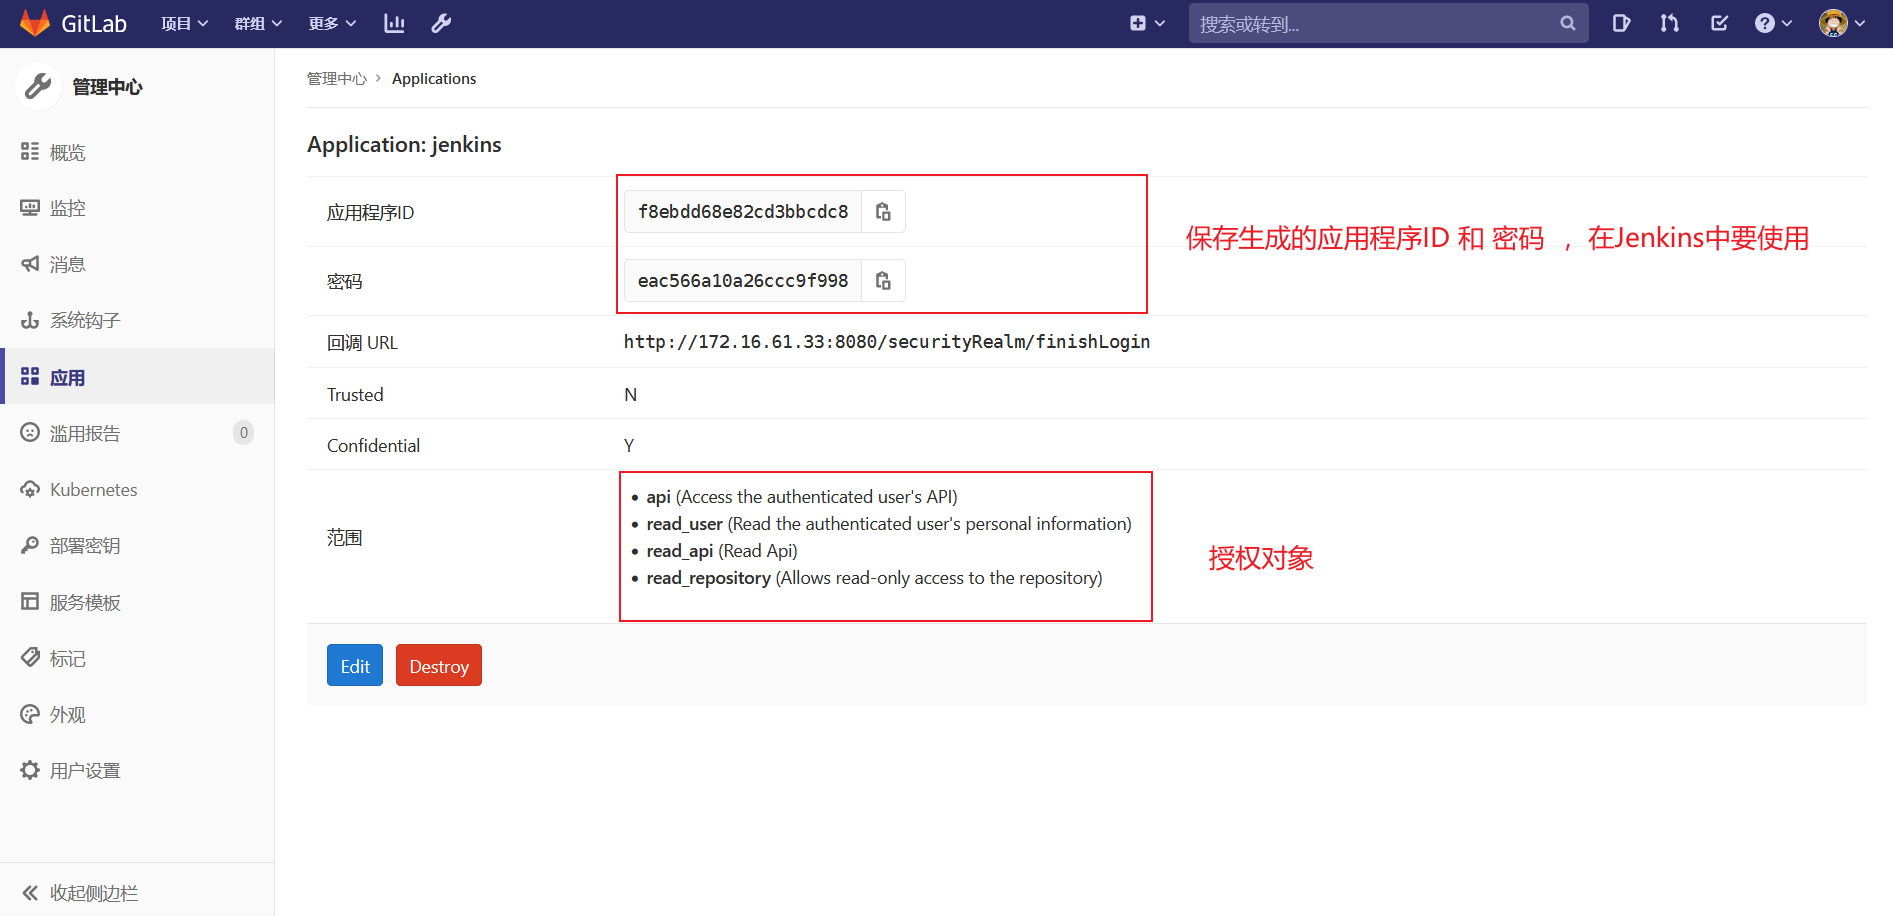1893x916 pixels.
Task: Click the 概览 sidebar icon
Action: click(x=30, y=151)
